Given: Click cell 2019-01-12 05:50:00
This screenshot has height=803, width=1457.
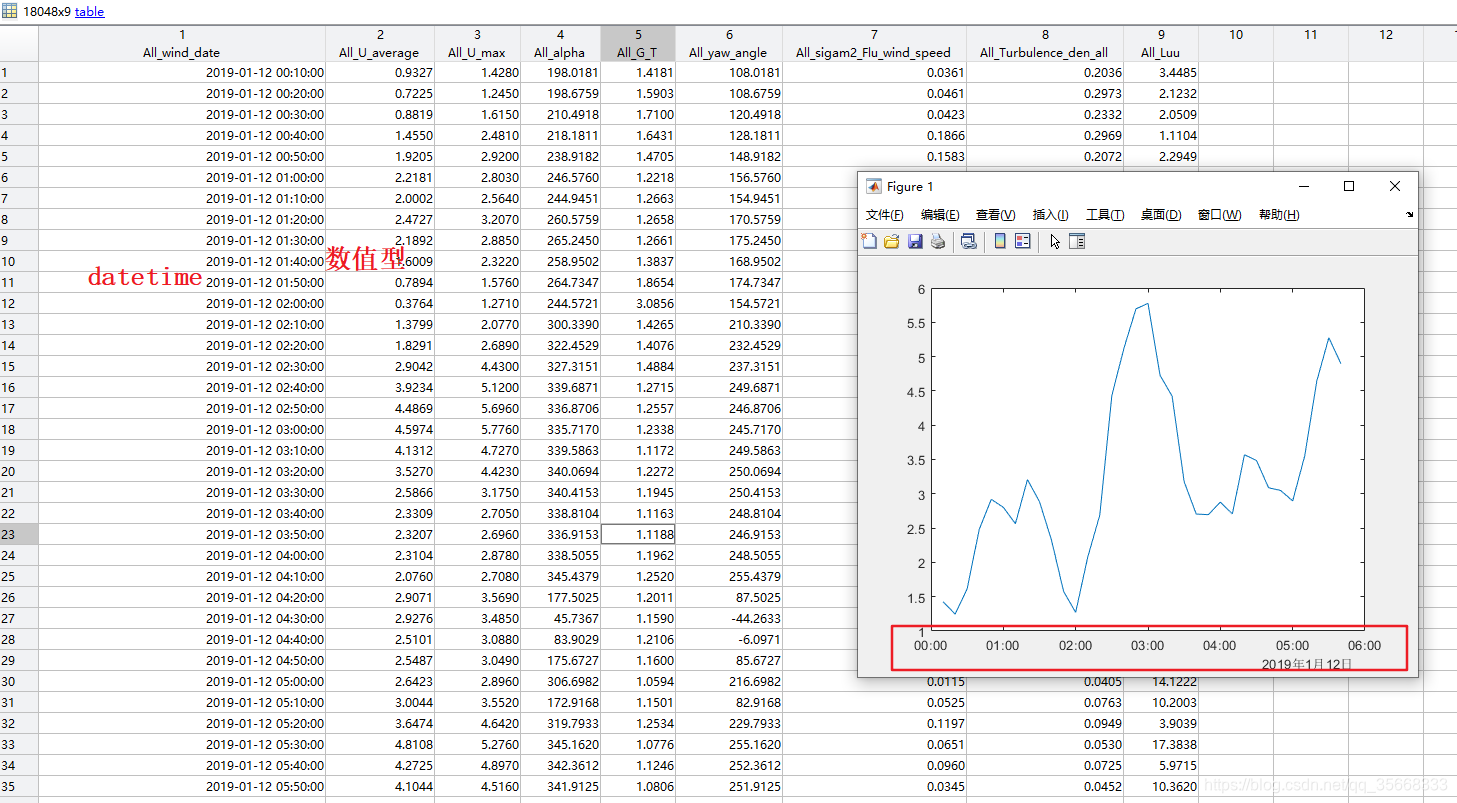Looking at the screenshot, I should (182, 786).
